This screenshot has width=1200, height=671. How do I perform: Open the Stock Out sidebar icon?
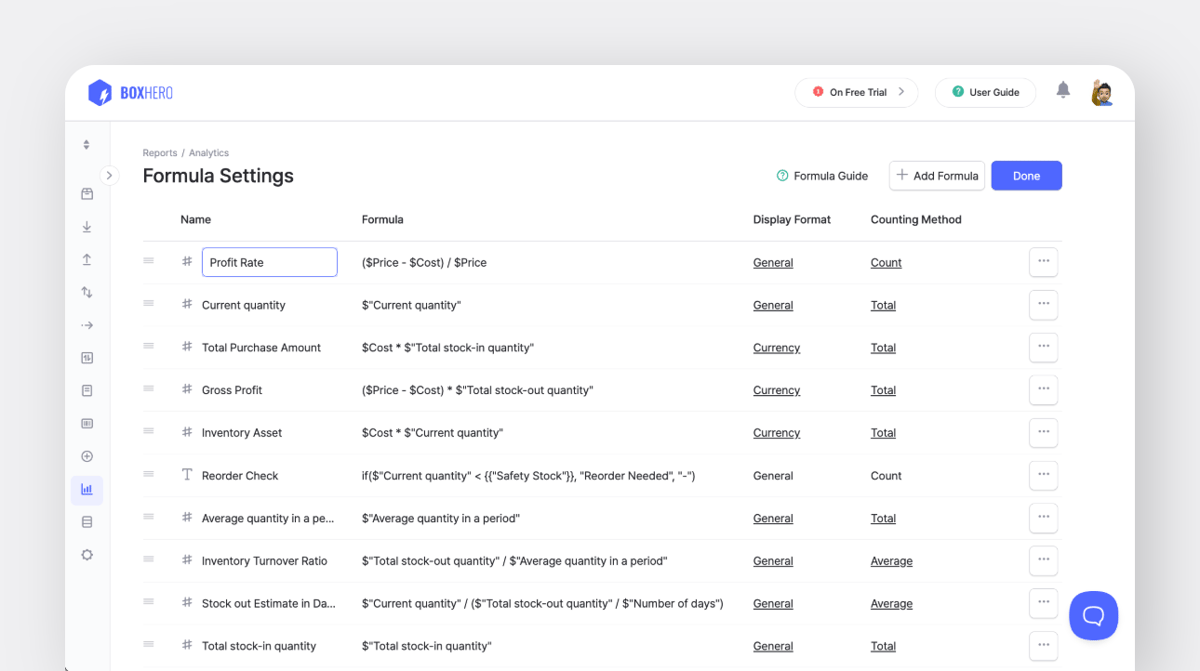pyautogui.click(x=87, y=260)
